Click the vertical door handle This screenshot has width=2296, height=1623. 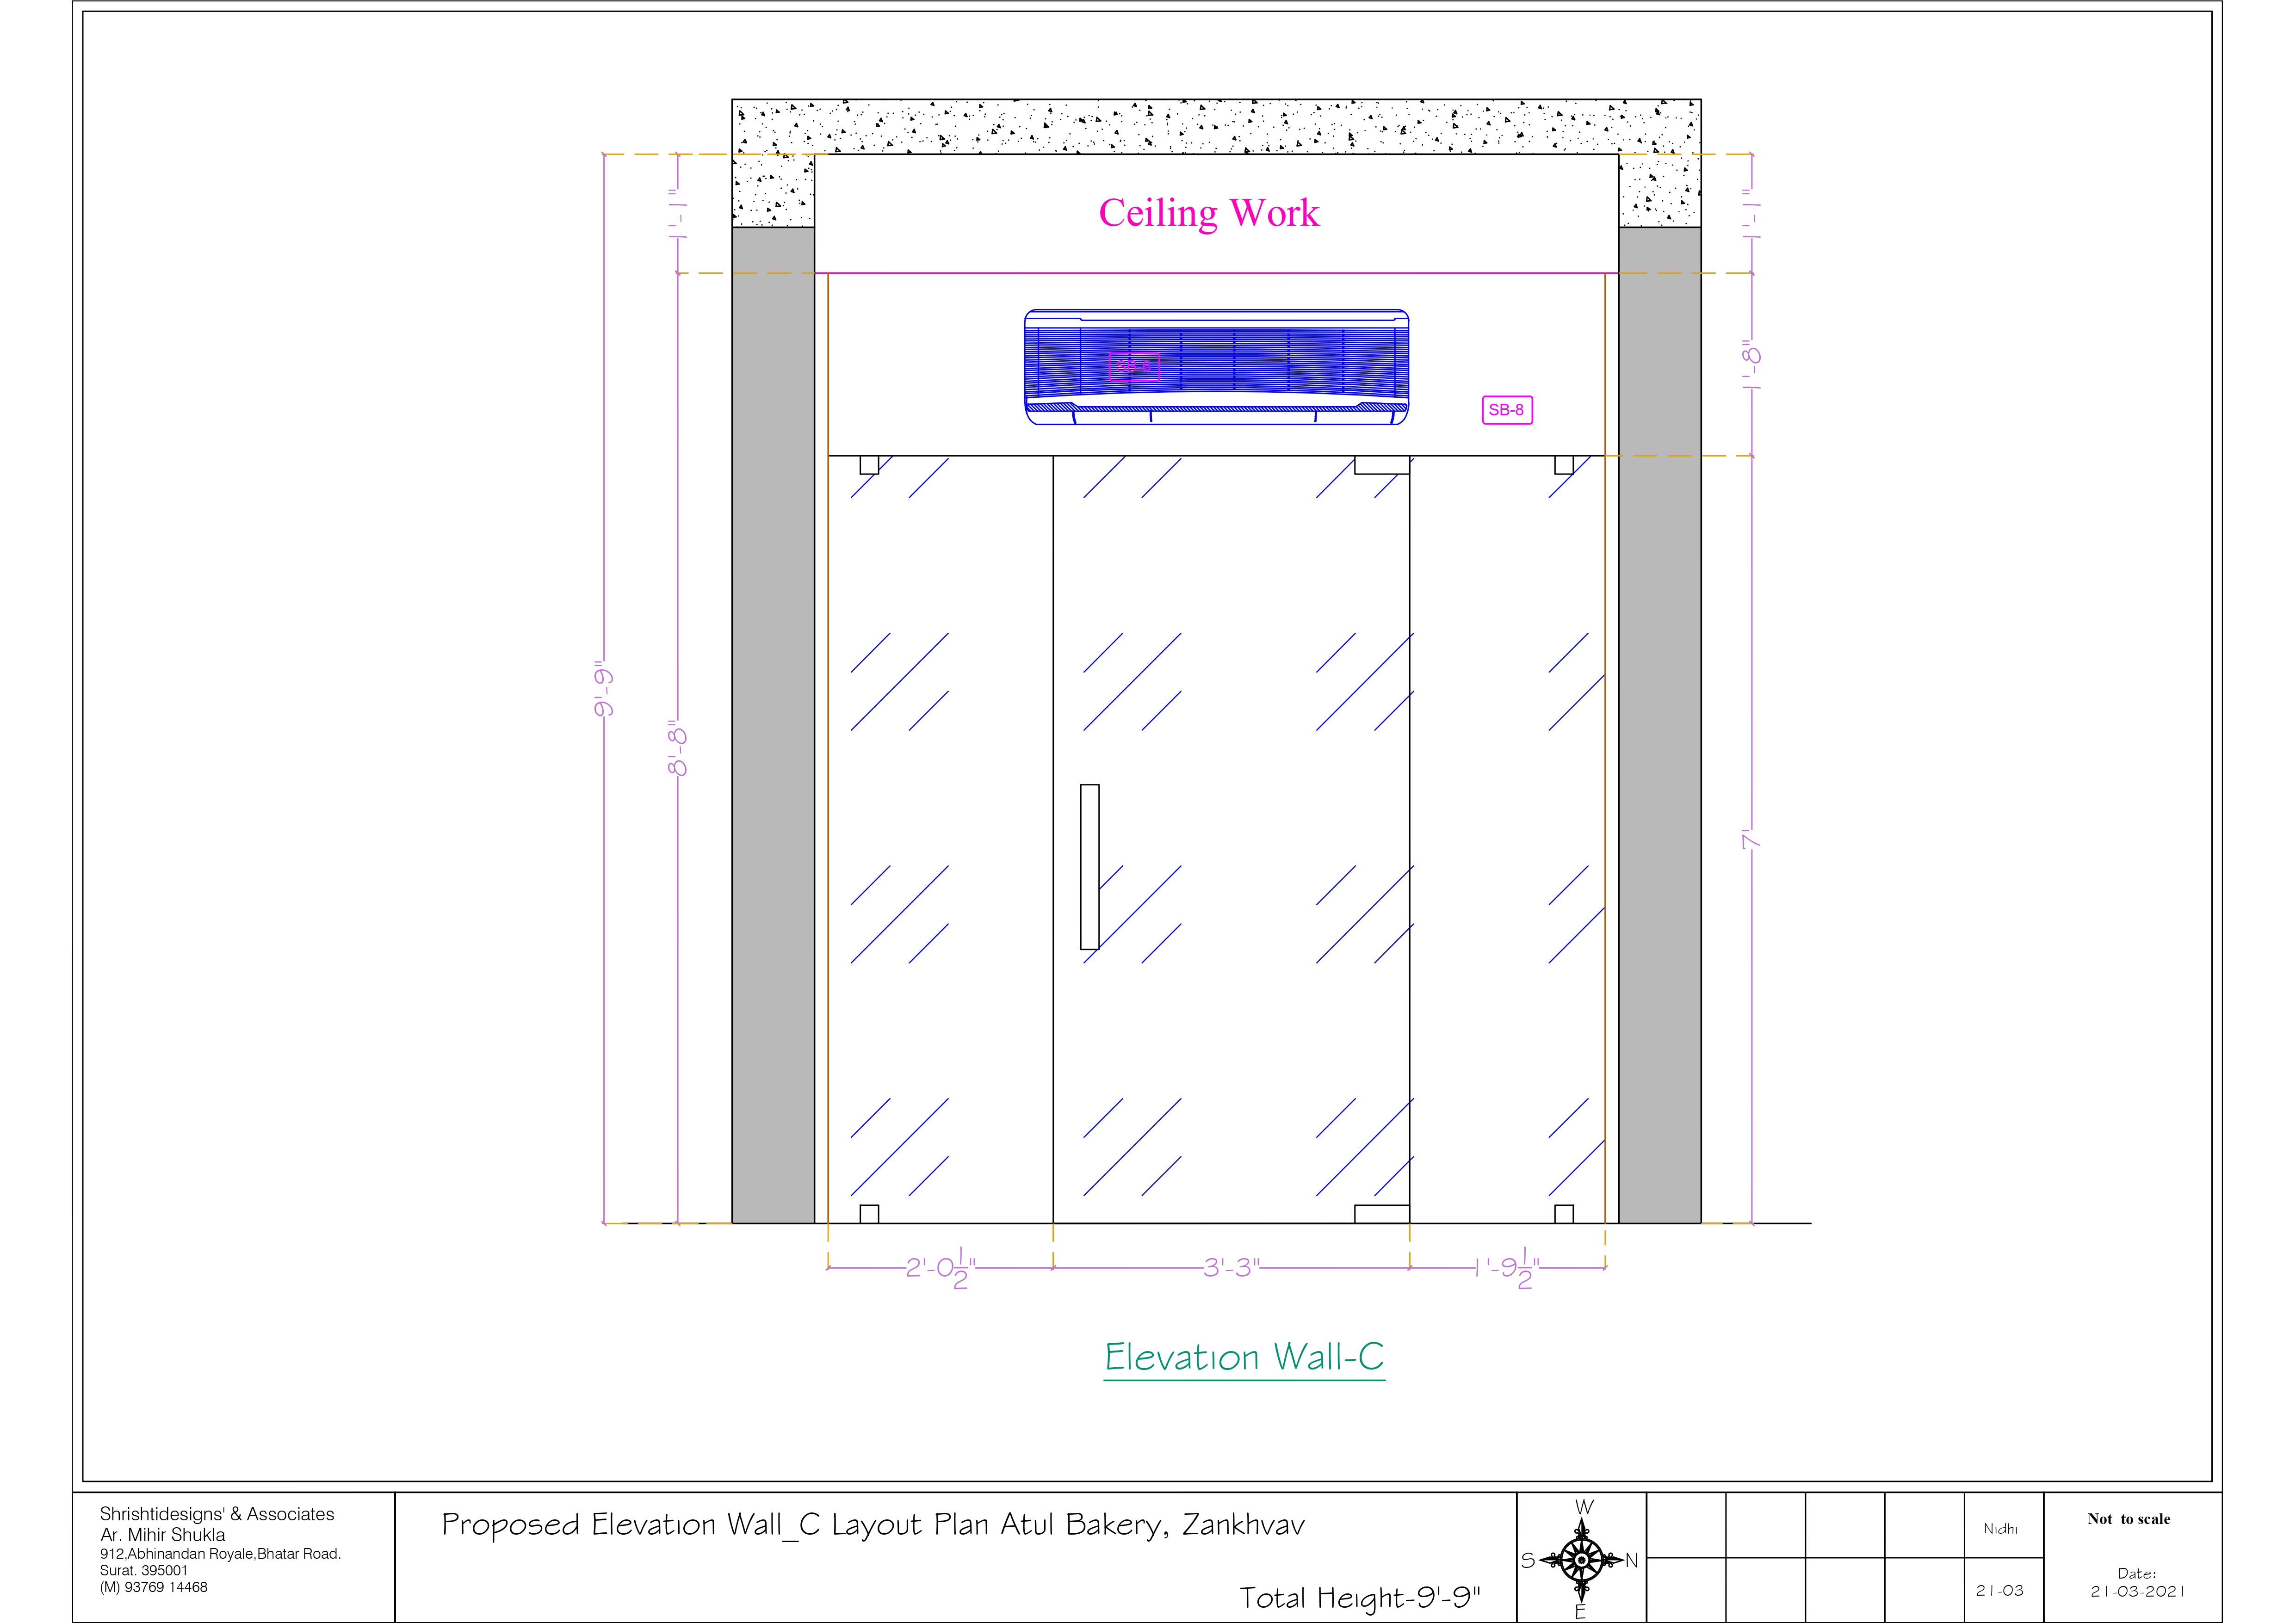[x=1089, y=866]
